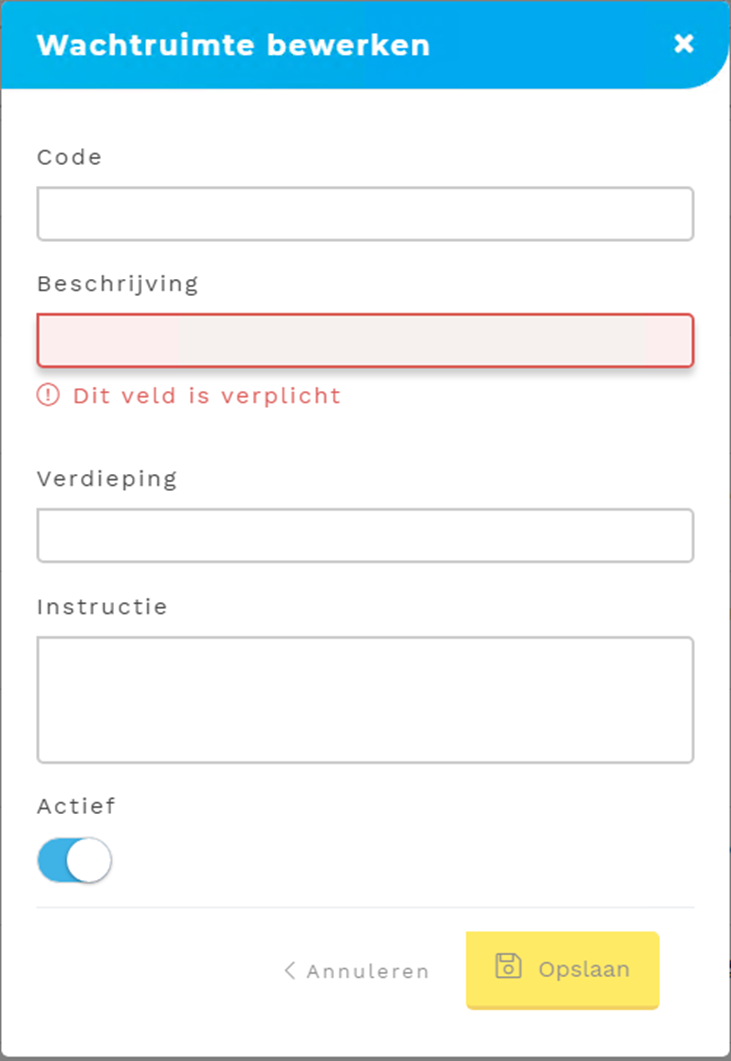Viewport: 731px width, 1061px height.
Task: Click into the red Beschrijving field
Action: click(x=365, y=341)
